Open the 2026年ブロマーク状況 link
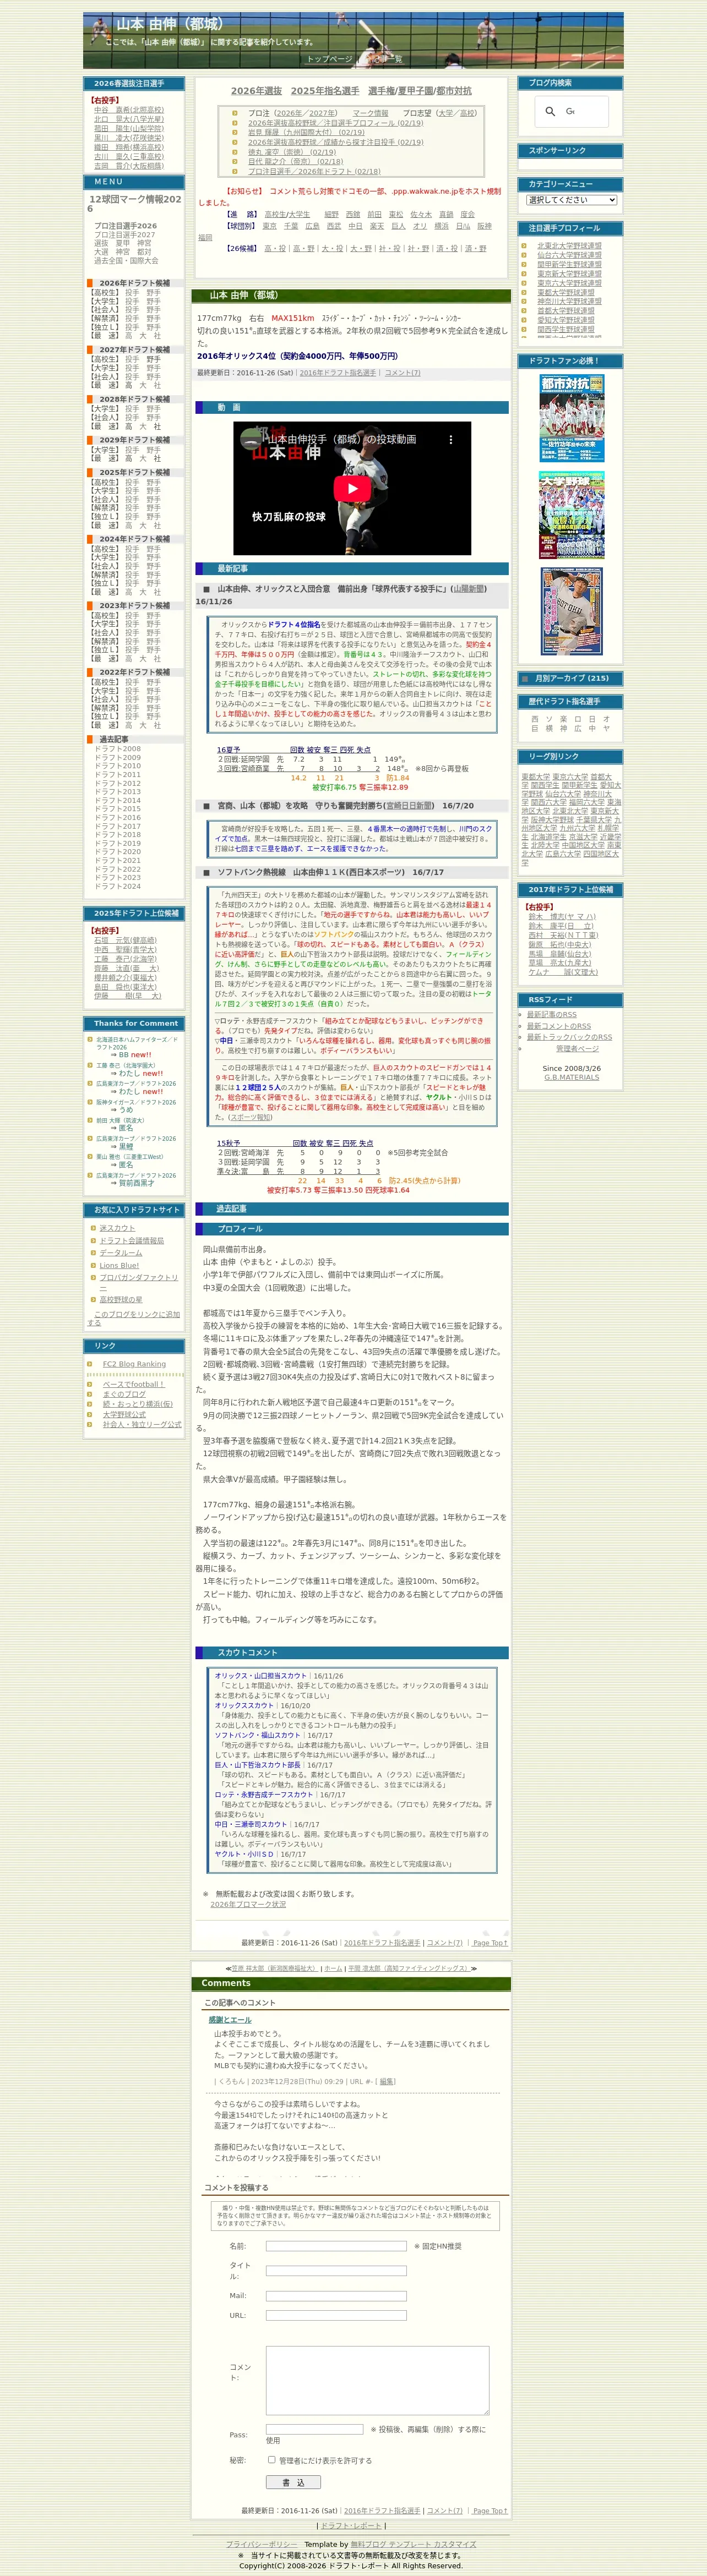 [x=248, y=1904]
